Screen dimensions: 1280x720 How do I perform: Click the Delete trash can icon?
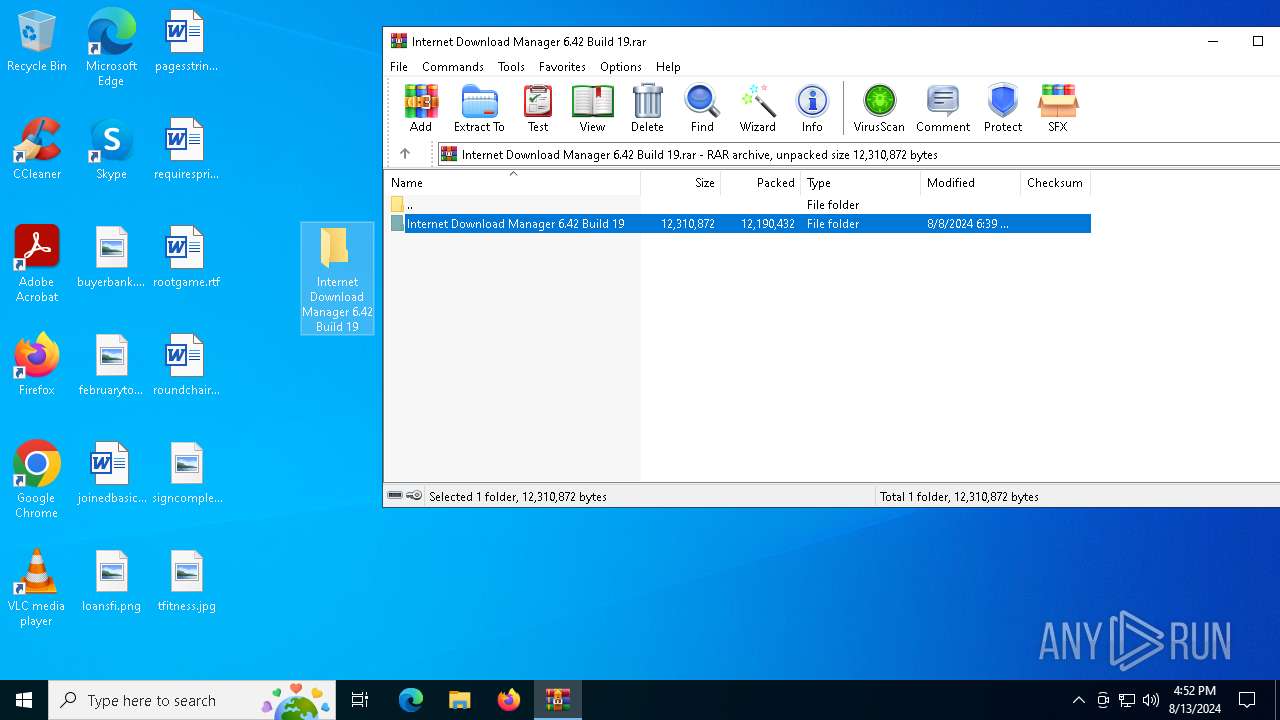pyautogui.click(x=647, y=108)
